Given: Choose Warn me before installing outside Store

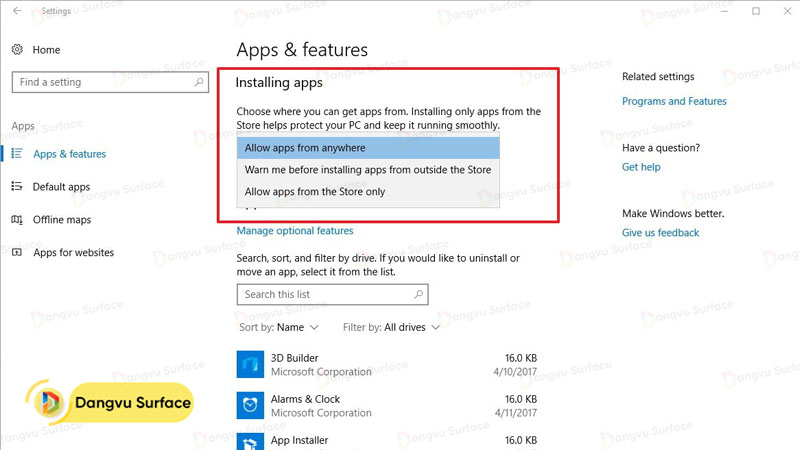Looking at the screenshot, I should (367, 170).
